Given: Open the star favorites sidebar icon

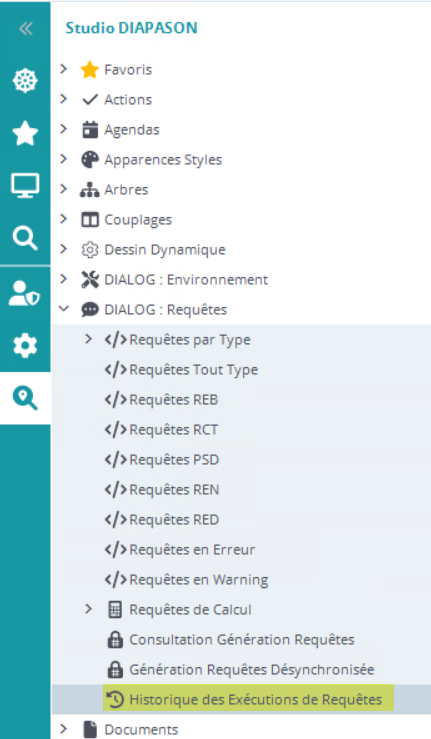Looking at the screenshot, I should (x=25, y=133).
